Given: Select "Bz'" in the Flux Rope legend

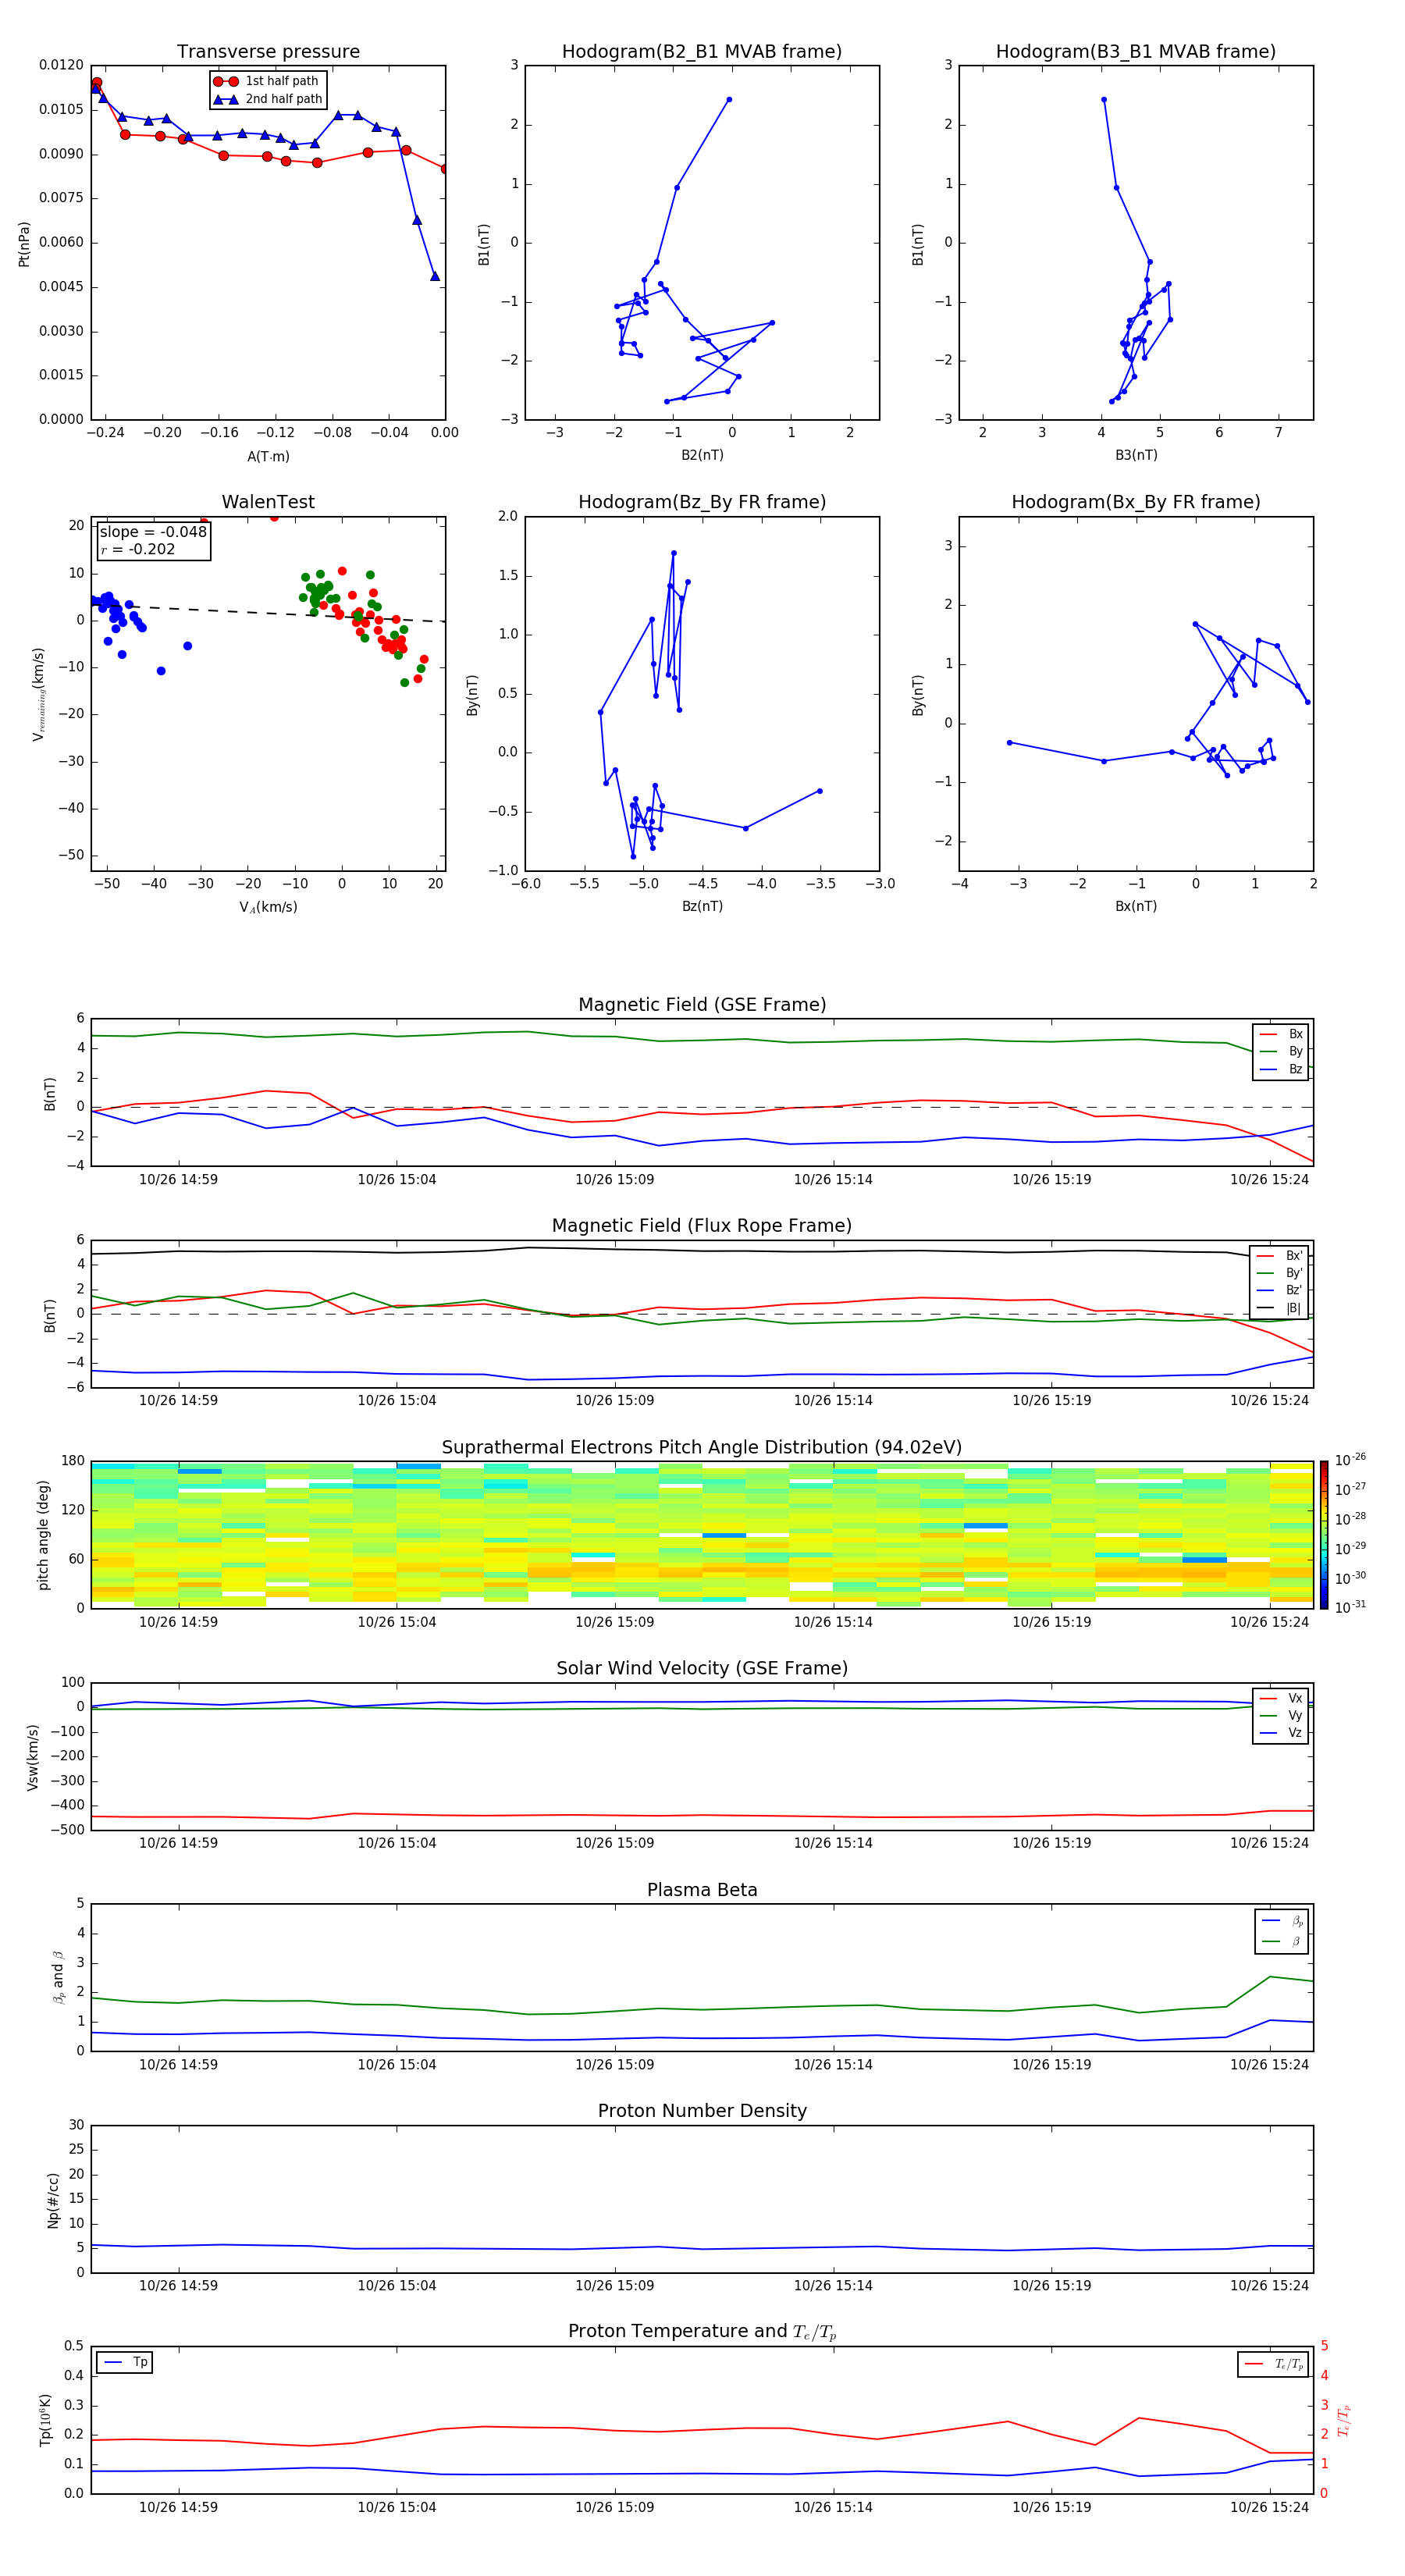Looking at the screenshot, I should point(1280,1291).
